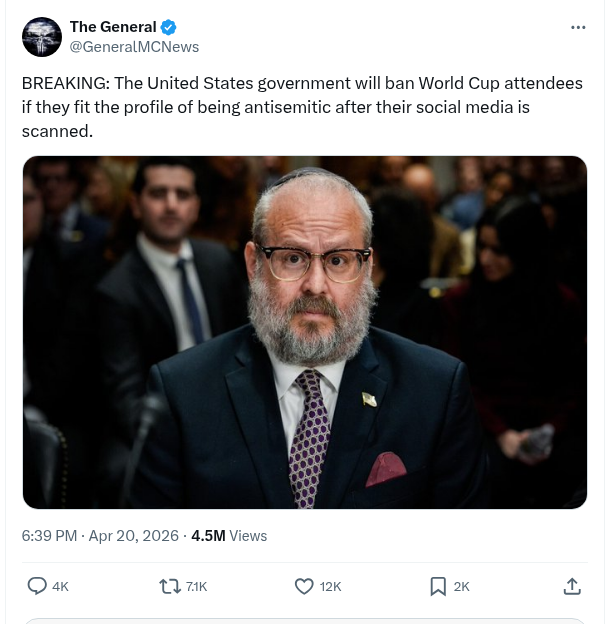Open the attached photo of the bearded man
The height and width of the screenshot is (624, 608).
click(x=304, y=332)
